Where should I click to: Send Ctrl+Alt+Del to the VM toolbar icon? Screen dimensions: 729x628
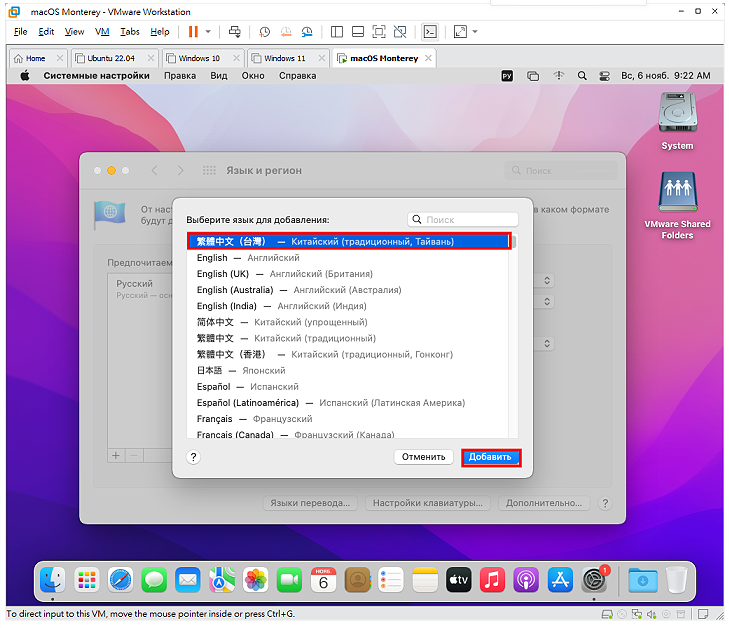(x=235, y=32)
